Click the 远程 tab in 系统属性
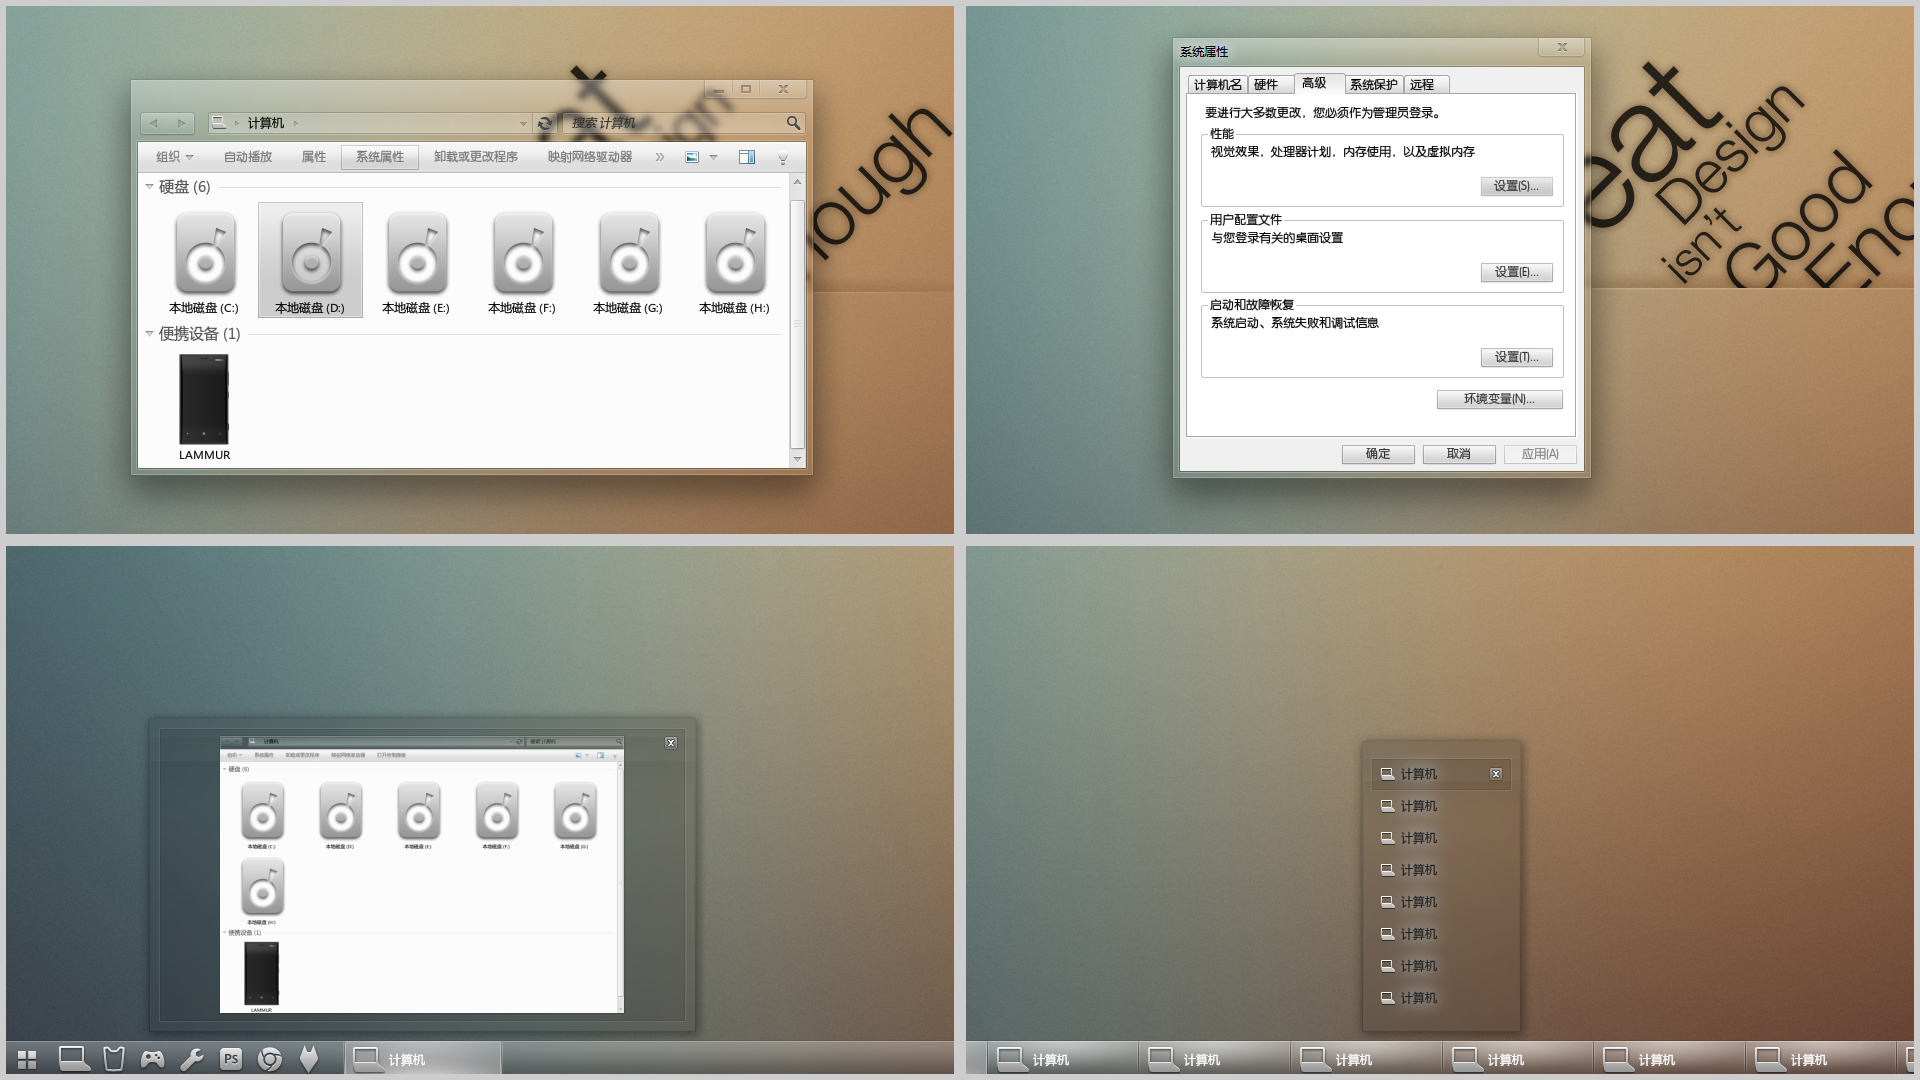The height and width of the screenshot is (1080, 1920). (1423, 84)
